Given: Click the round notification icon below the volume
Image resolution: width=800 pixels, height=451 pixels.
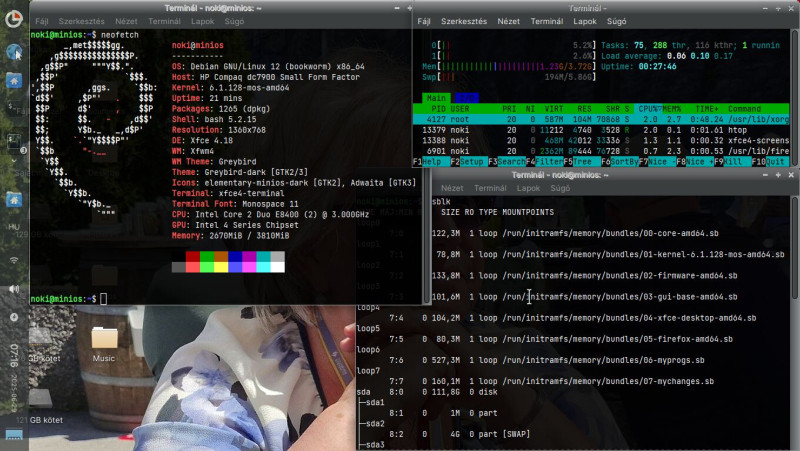Looking at the screenshot, I should pyautogui.click(x=14, y=317).
